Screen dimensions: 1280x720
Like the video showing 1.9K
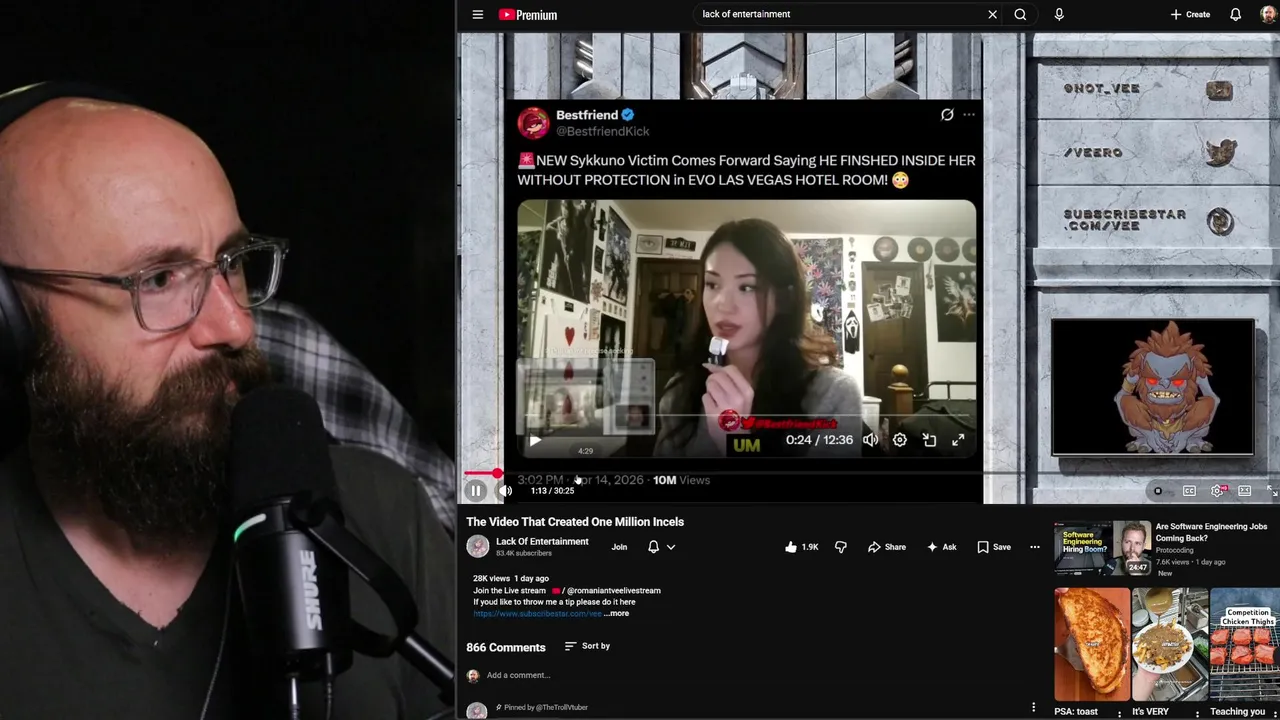(x=801, y=547)
